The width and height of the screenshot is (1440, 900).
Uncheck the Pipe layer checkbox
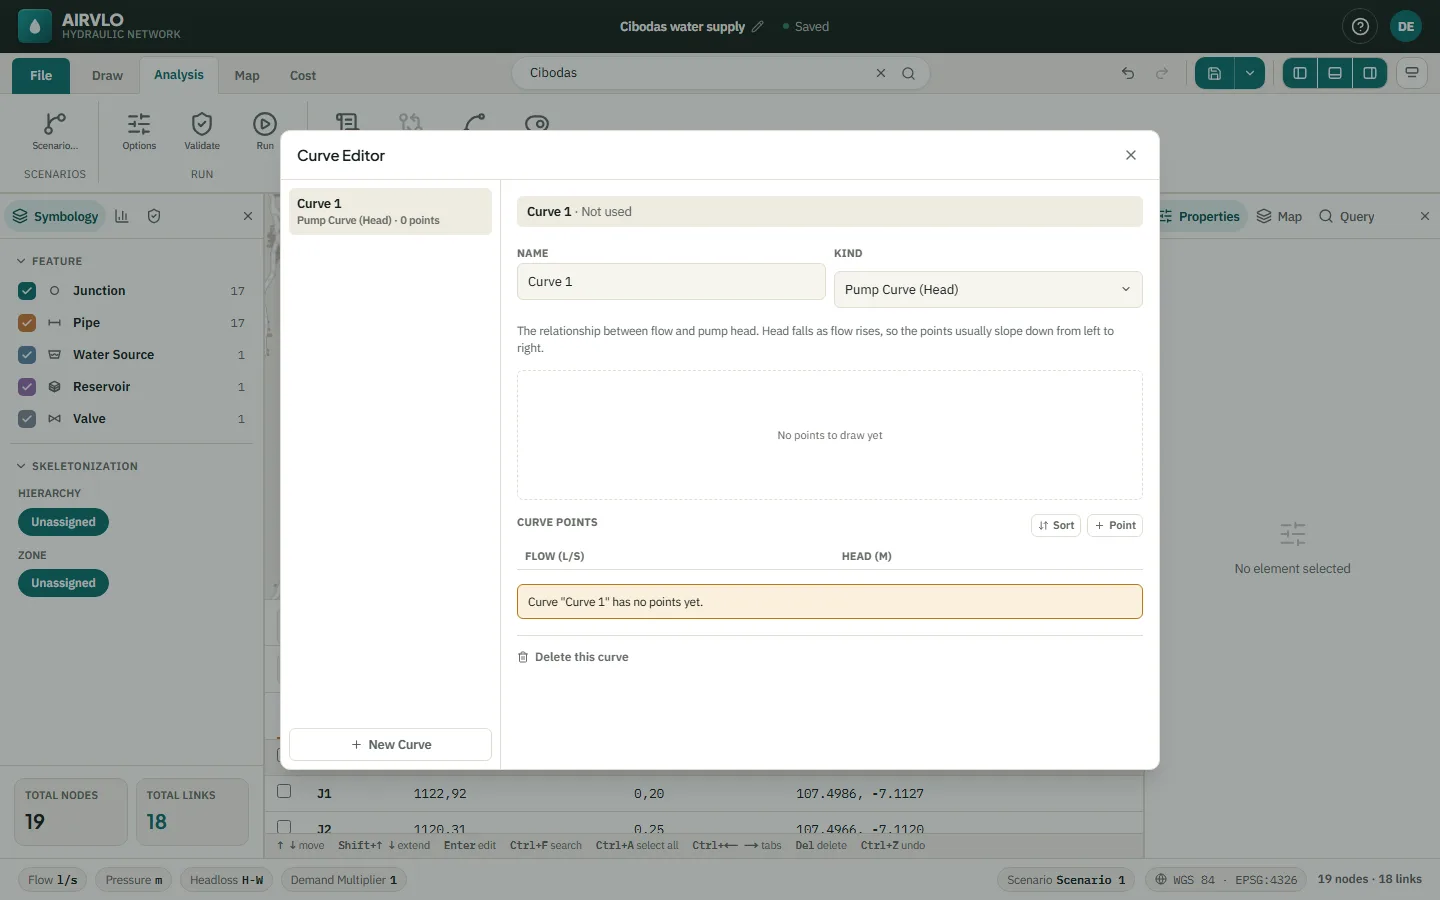[x=27, y=323]
